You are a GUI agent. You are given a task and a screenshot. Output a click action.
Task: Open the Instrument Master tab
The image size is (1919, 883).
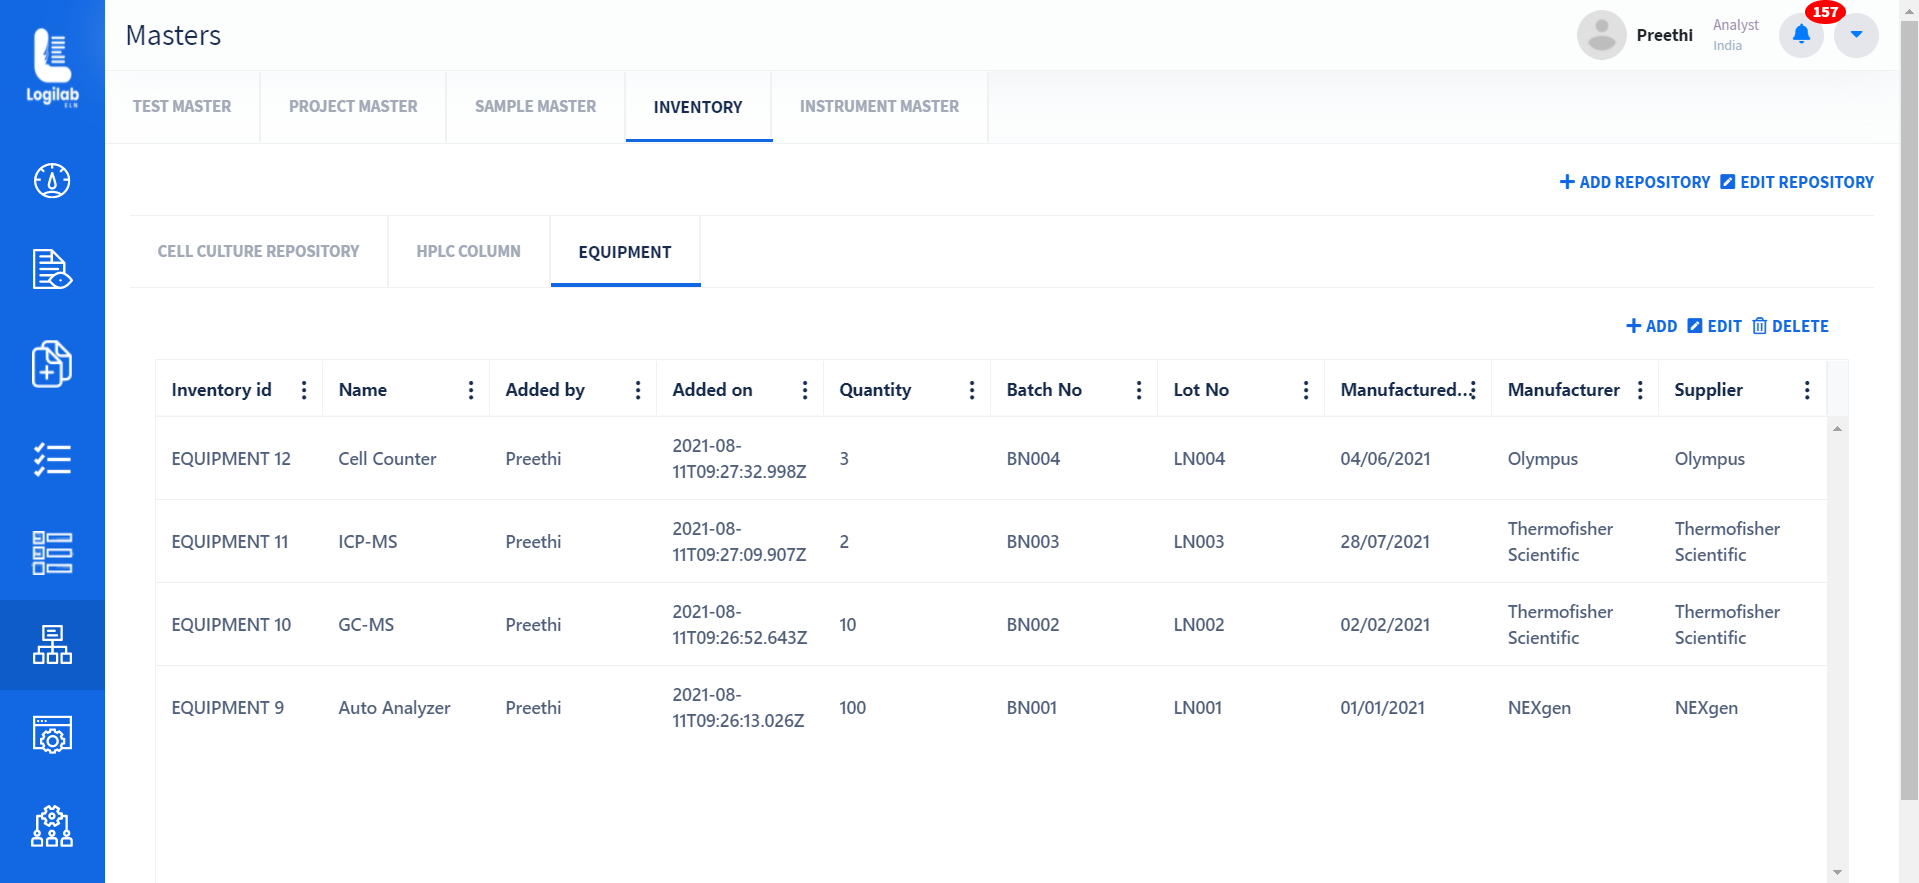(879, 107)
